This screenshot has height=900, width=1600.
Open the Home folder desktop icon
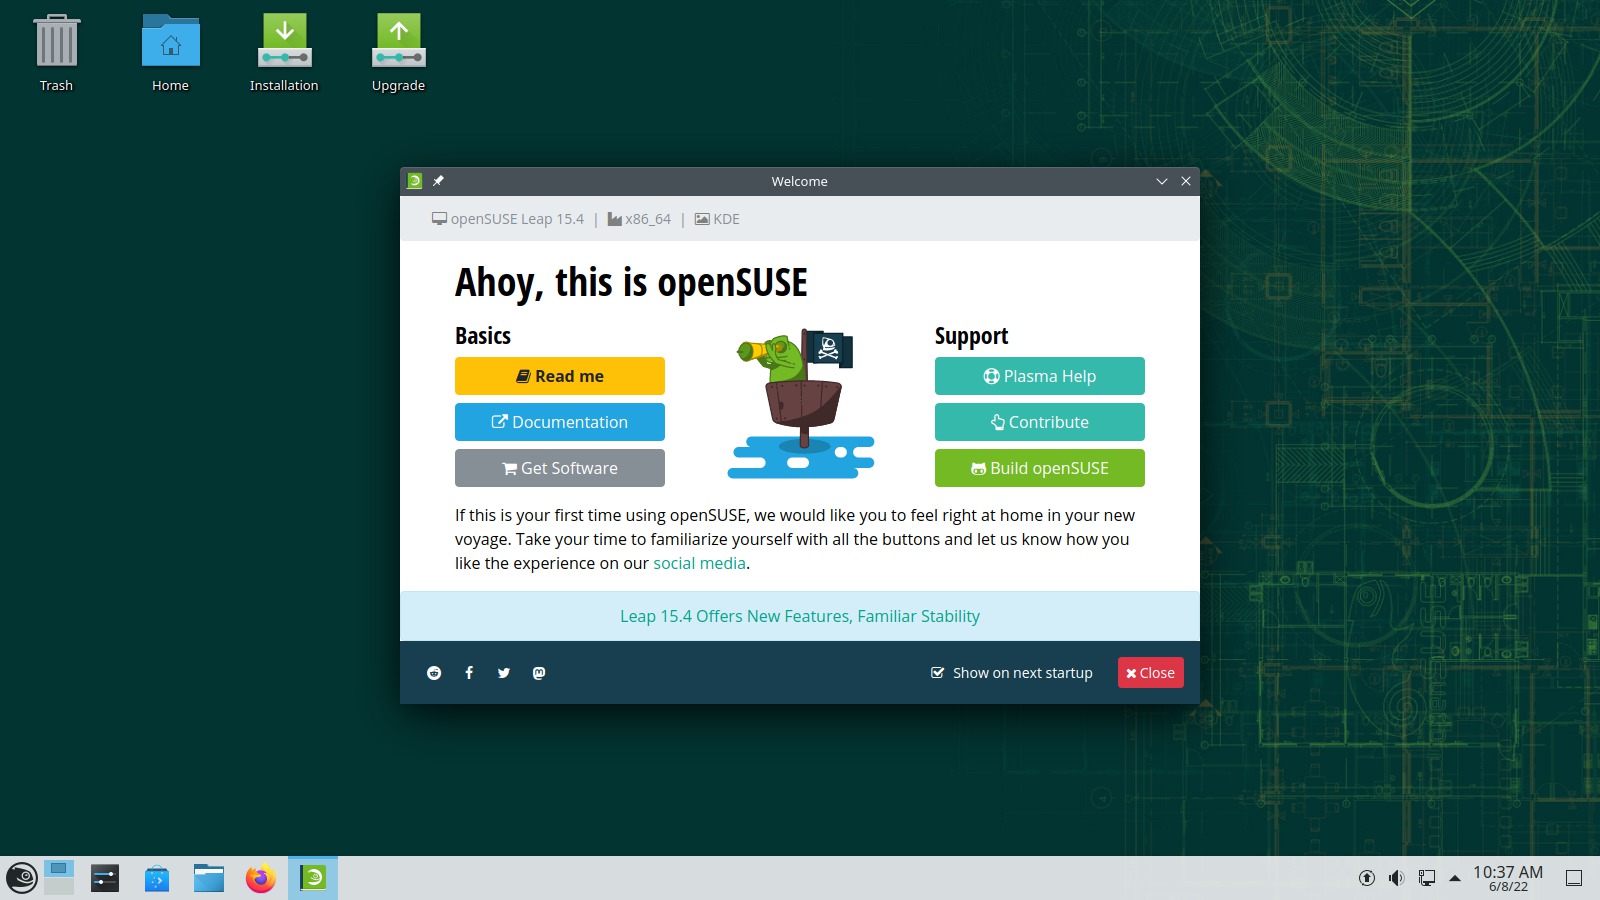pyautogui.click(x=170, y=54)
